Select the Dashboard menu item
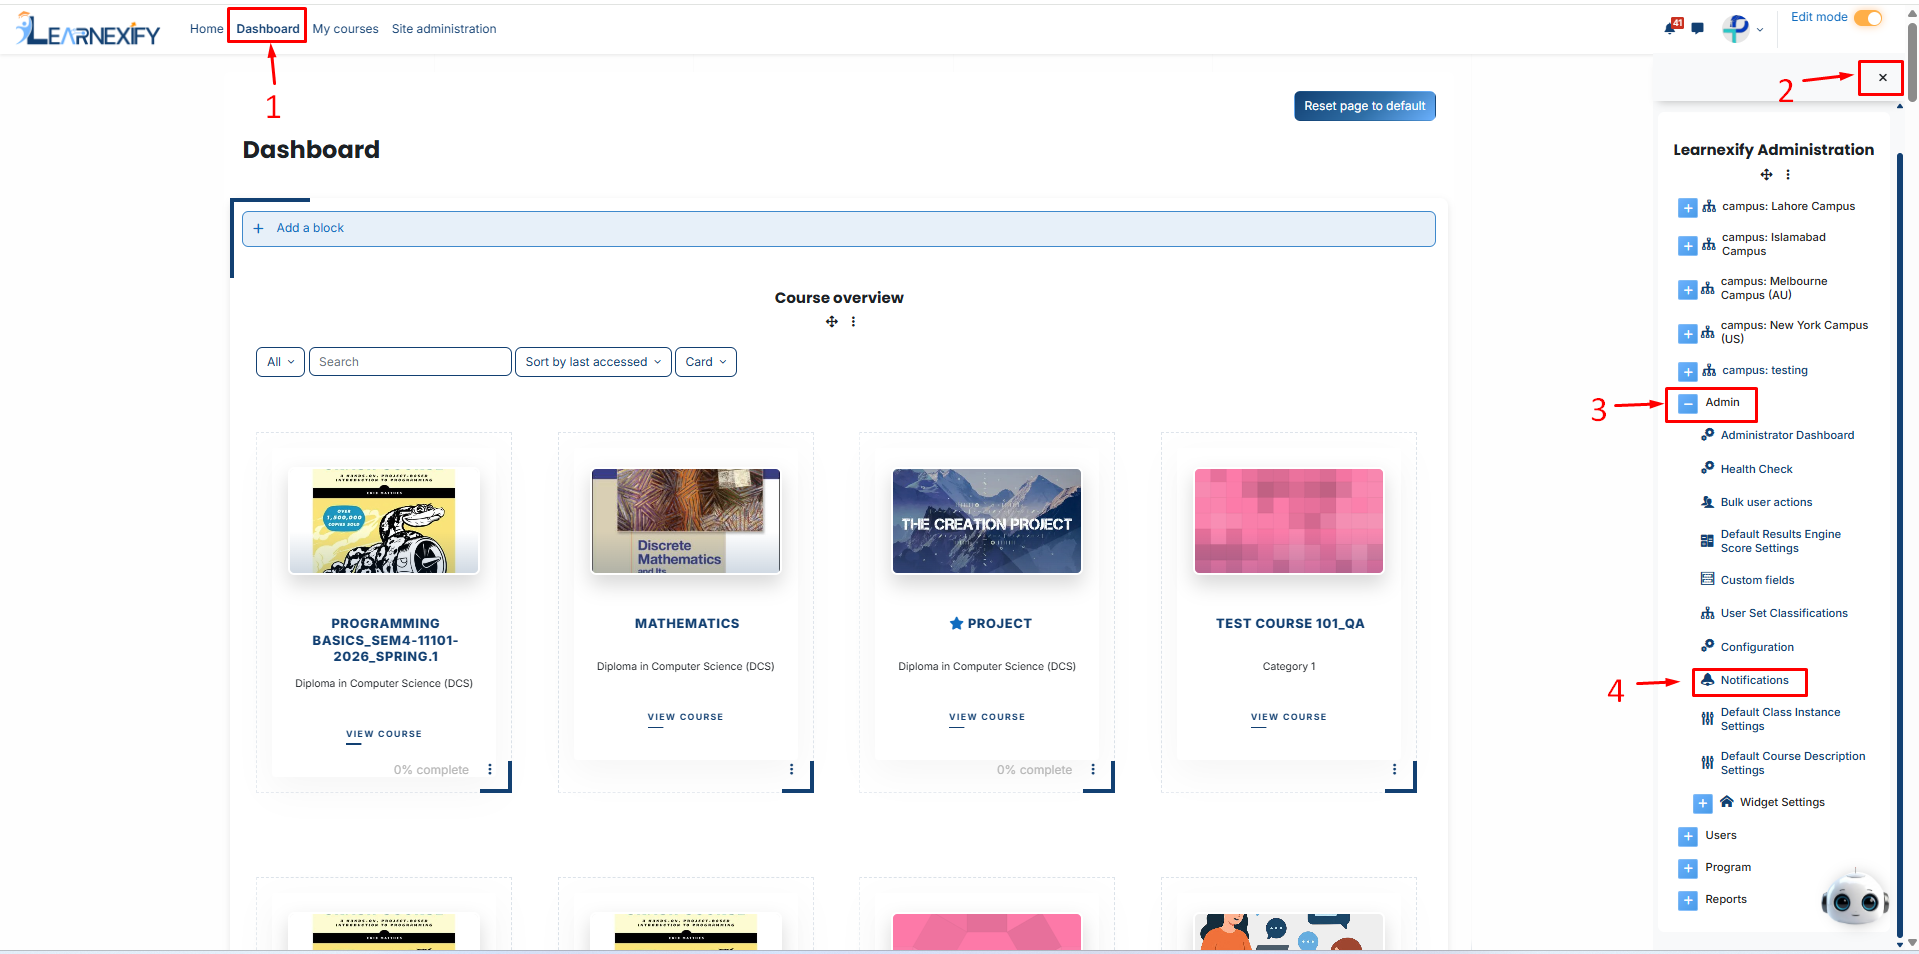Image resolution: width=1919 pixels, height=954 pixels. point(268,29)
